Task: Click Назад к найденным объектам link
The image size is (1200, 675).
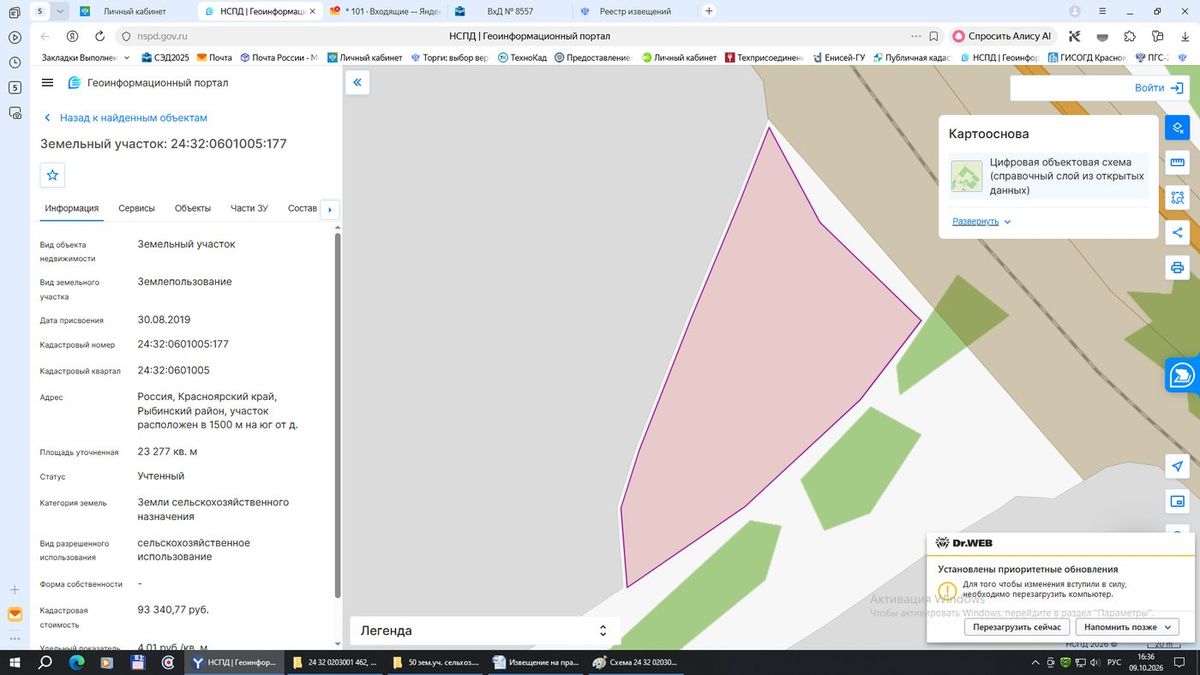Action: click(x=125, y=118)
